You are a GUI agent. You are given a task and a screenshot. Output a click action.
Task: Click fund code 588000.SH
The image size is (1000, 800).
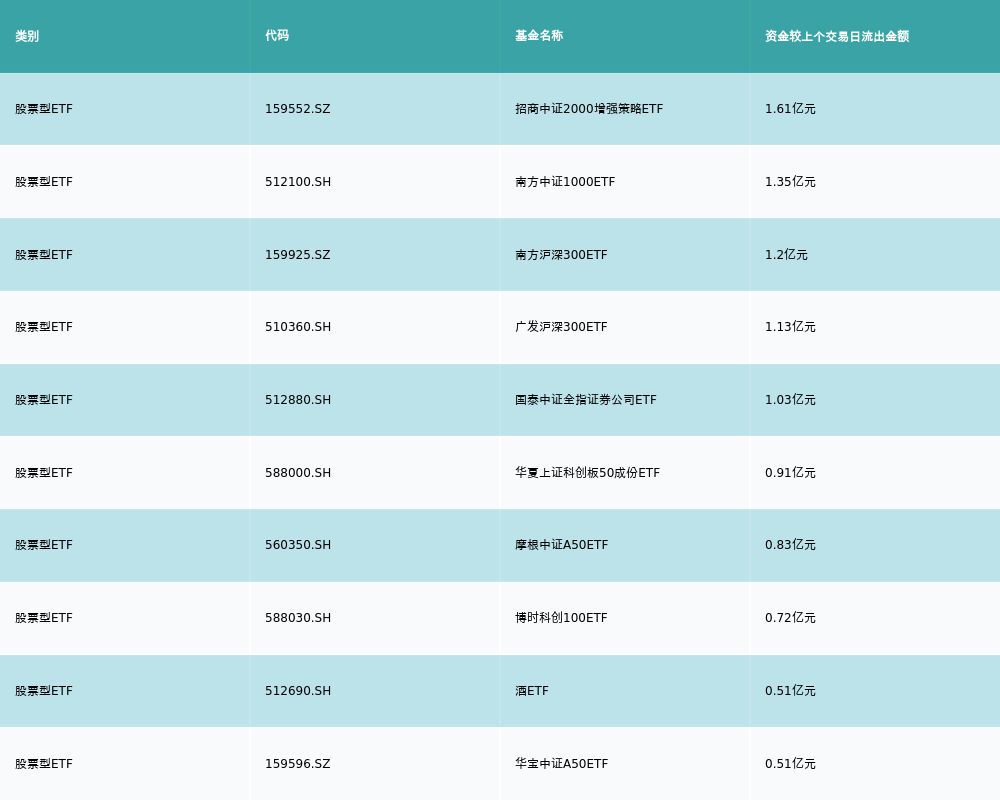(x=298, y=473)
